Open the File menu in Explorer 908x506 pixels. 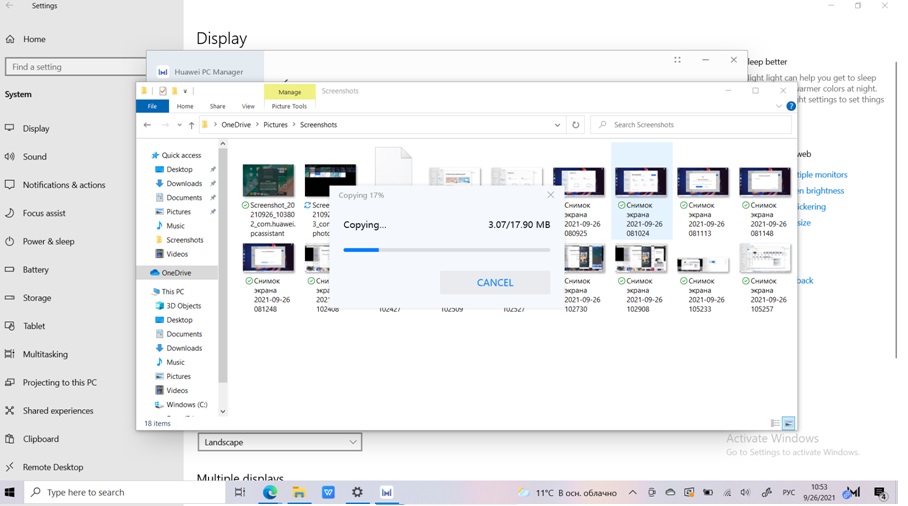tap(152, 106)
